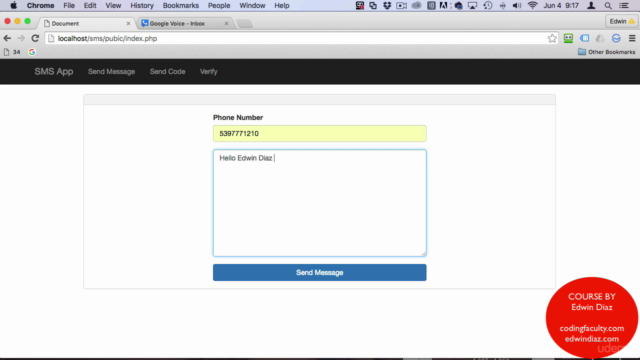Open the Wi-Fi menu bar icon
Image resolution: width=640 pixels, height=360 pixels.
pyautogui.click(x=532, y=5)
